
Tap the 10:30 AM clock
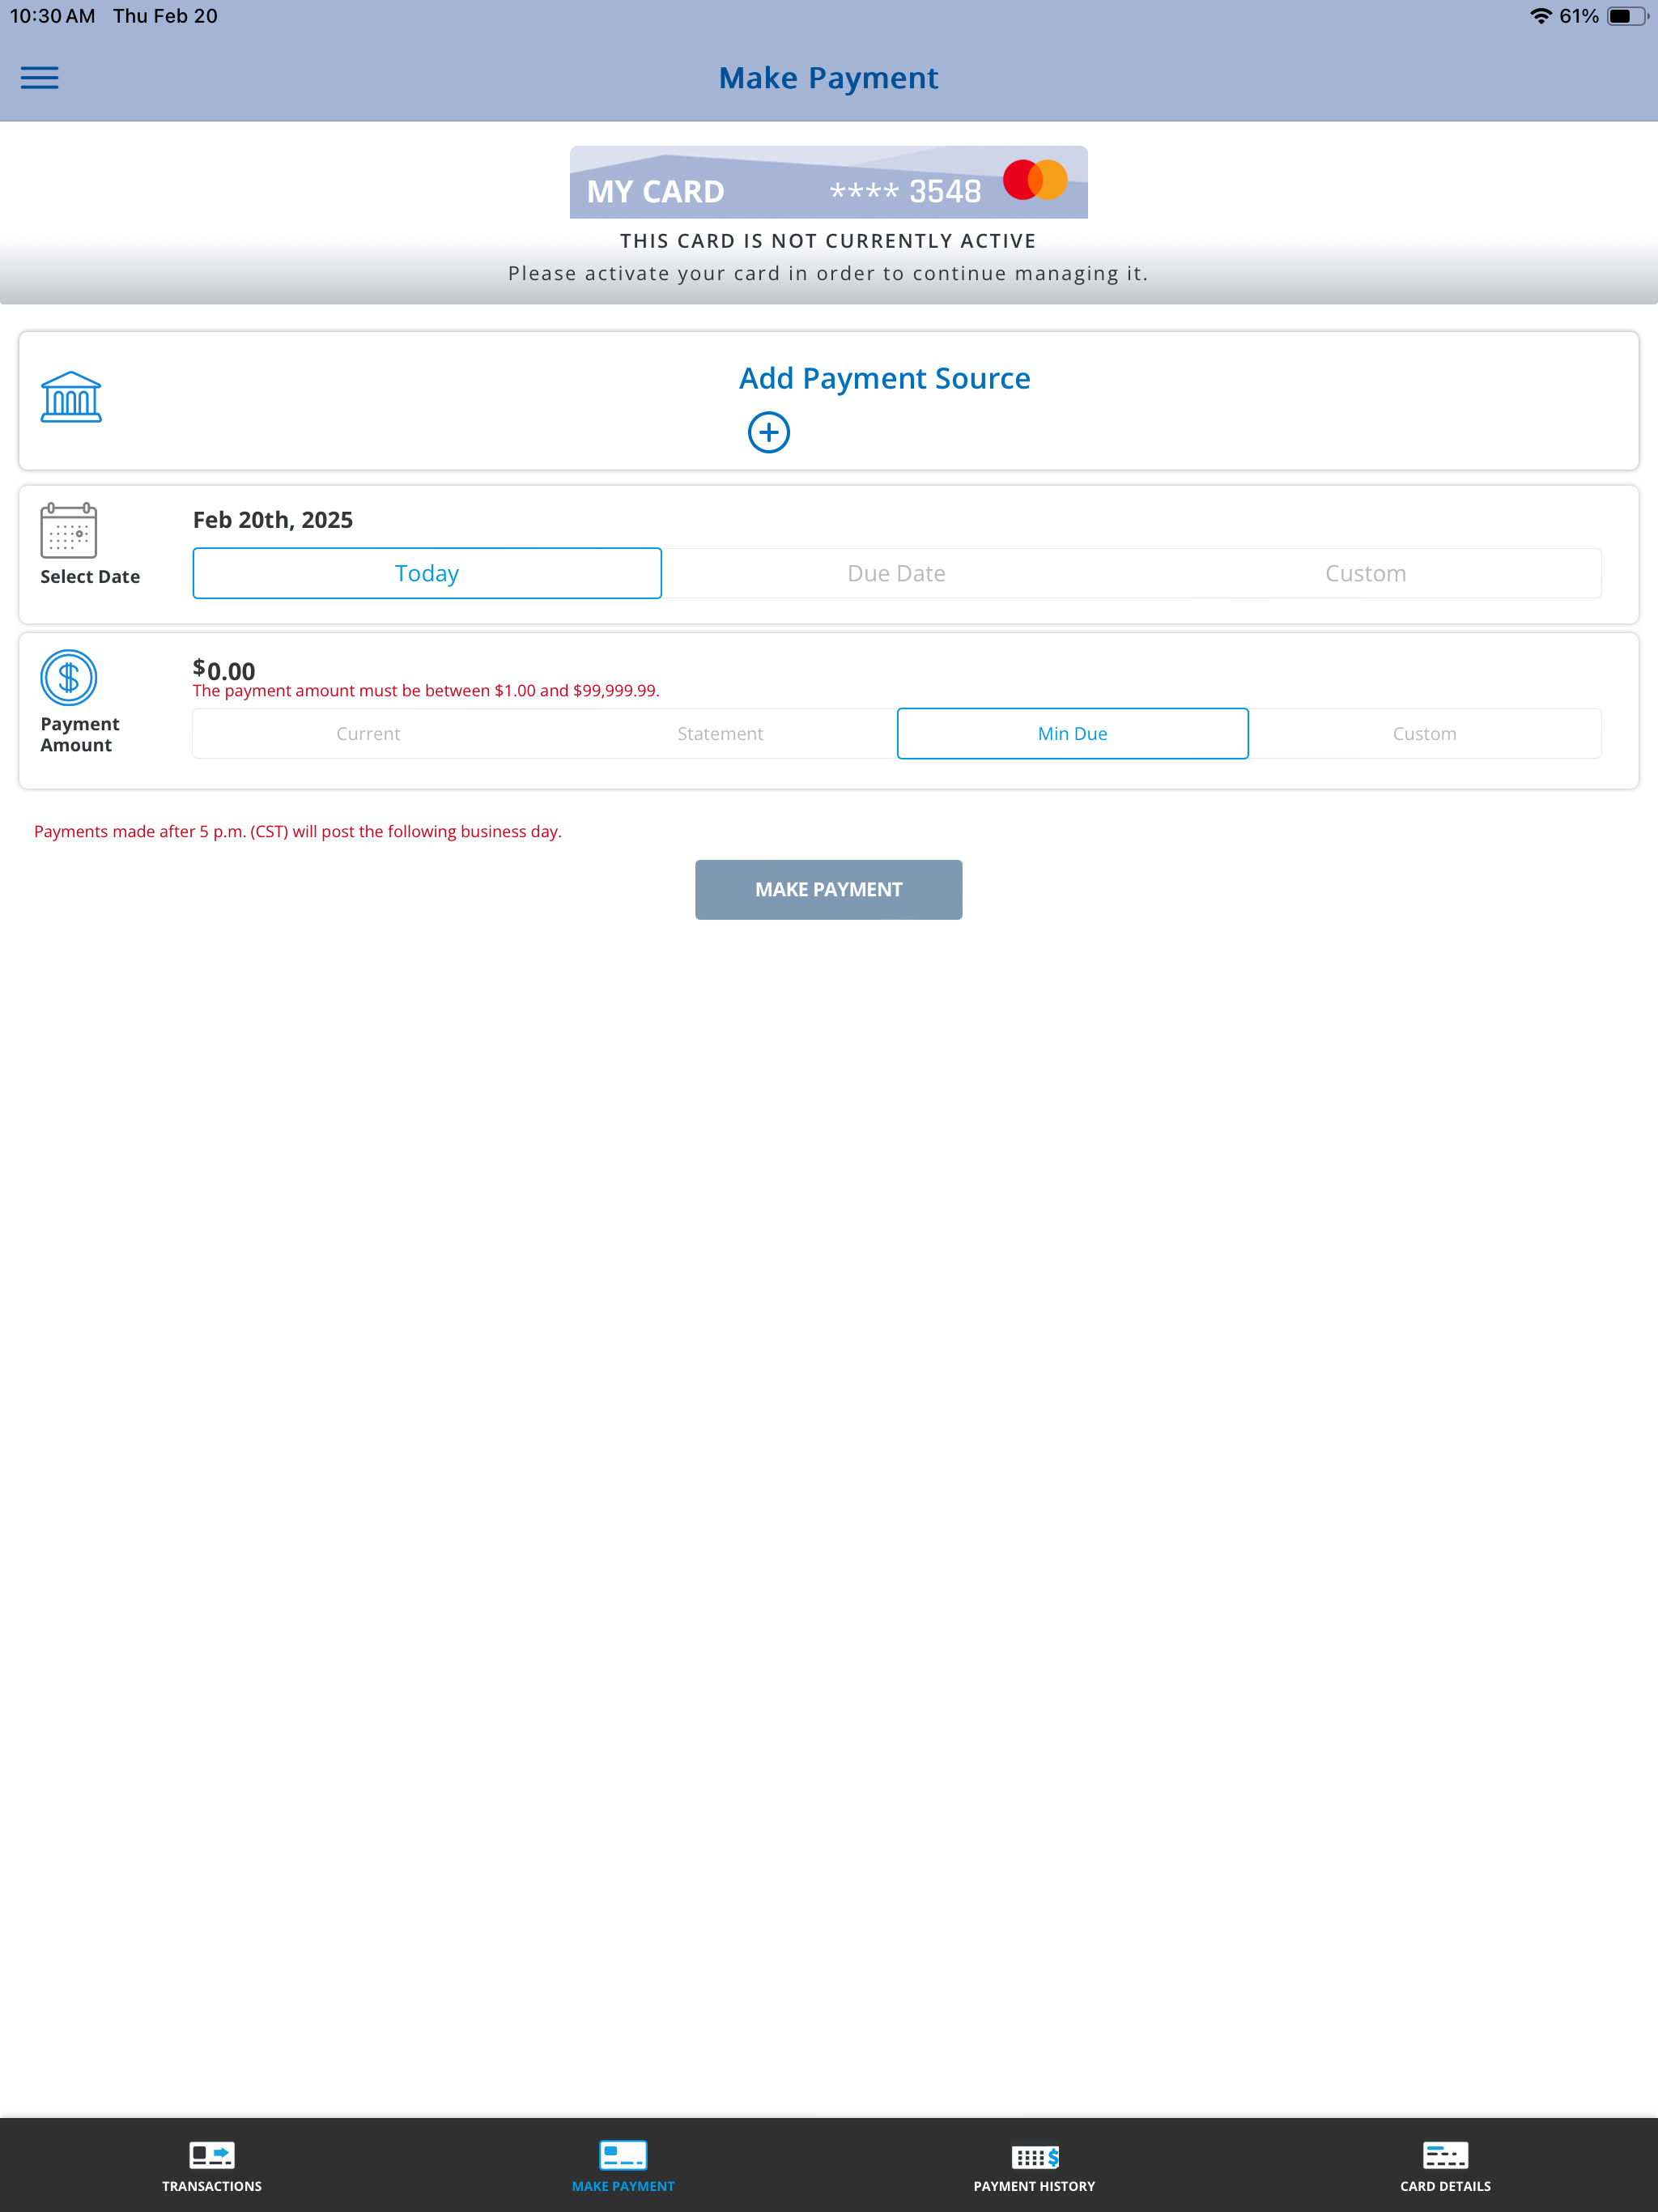click(x=53, y=16)
